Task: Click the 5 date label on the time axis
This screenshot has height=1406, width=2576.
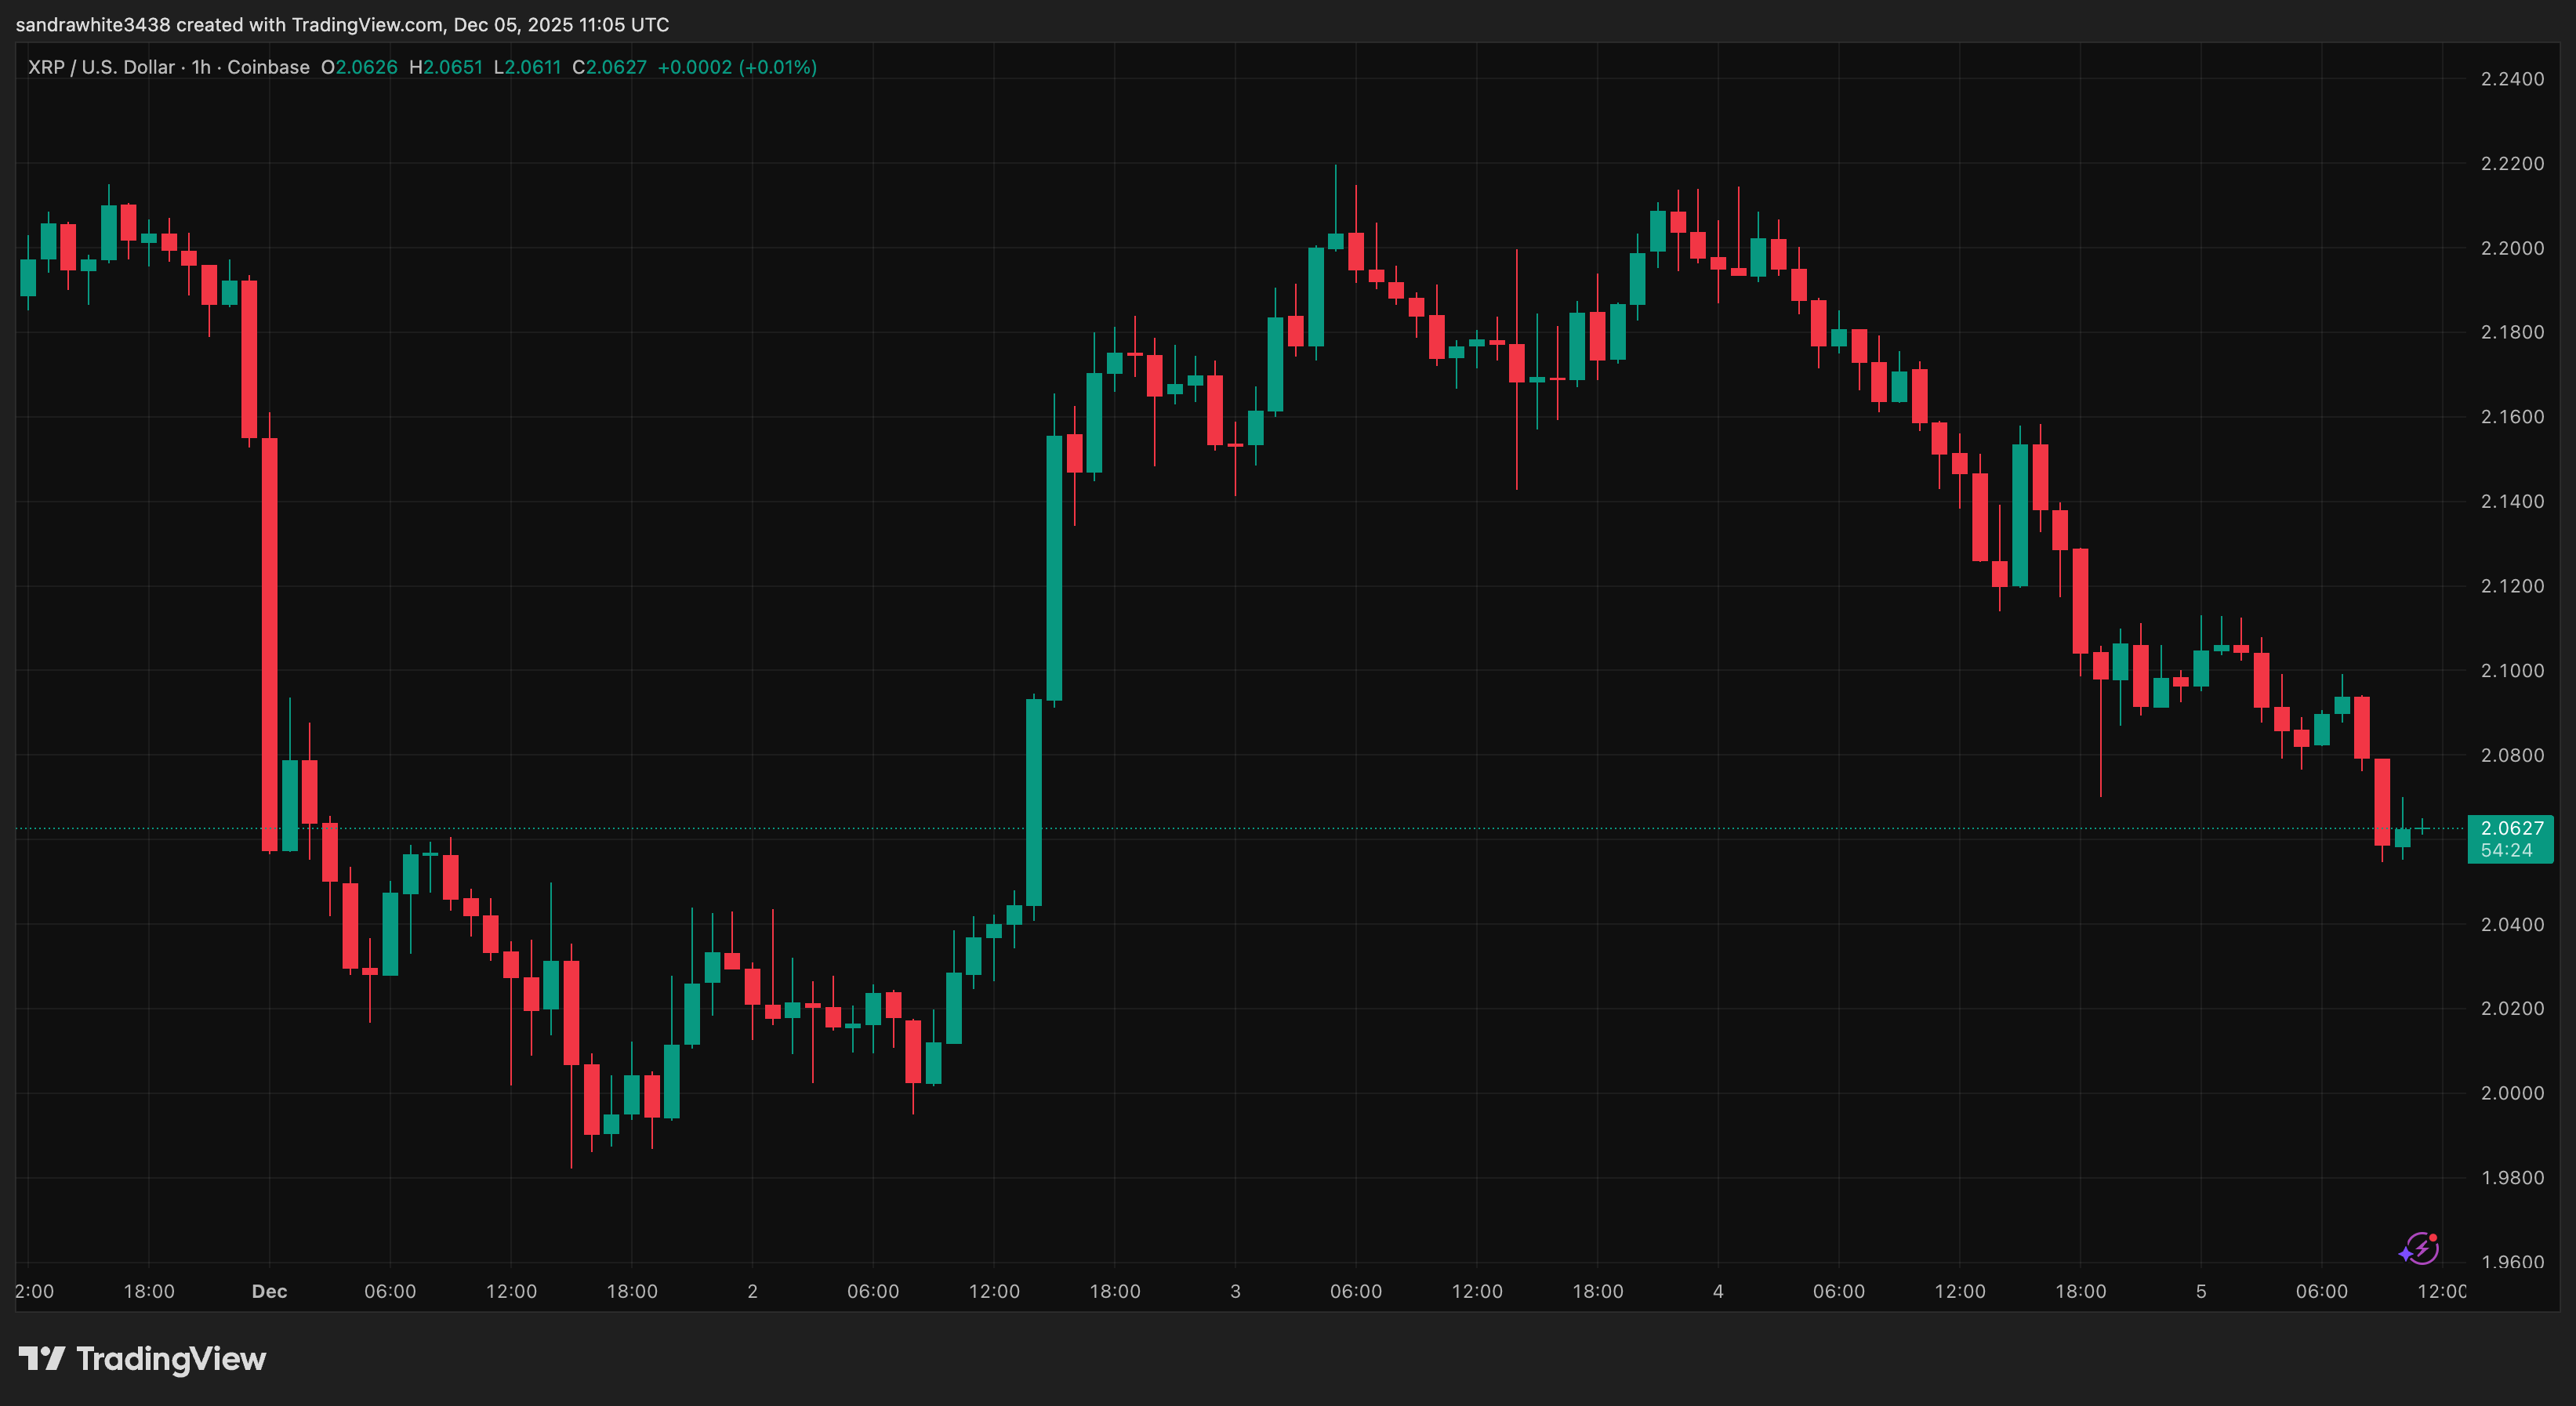Action: [2201, 1291]
